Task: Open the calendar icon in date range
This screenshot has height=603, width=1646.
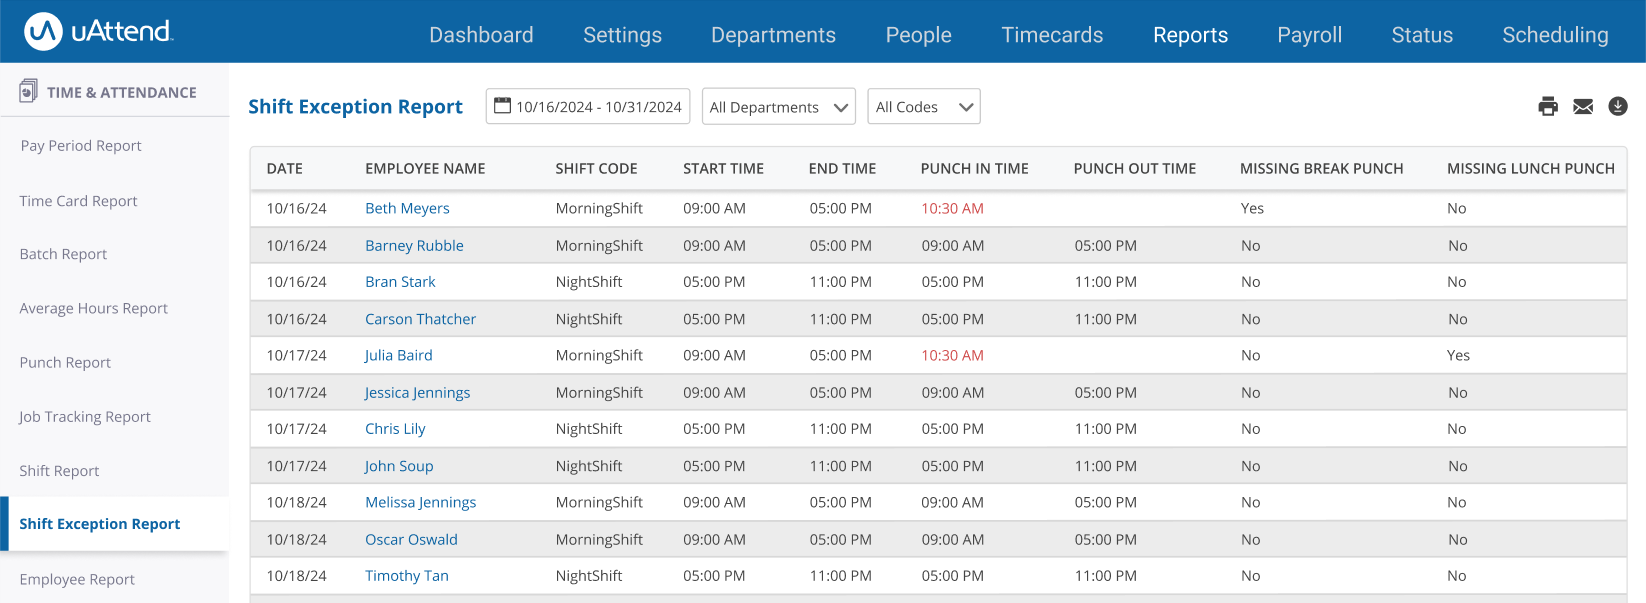Action: [x=502, y=106]
